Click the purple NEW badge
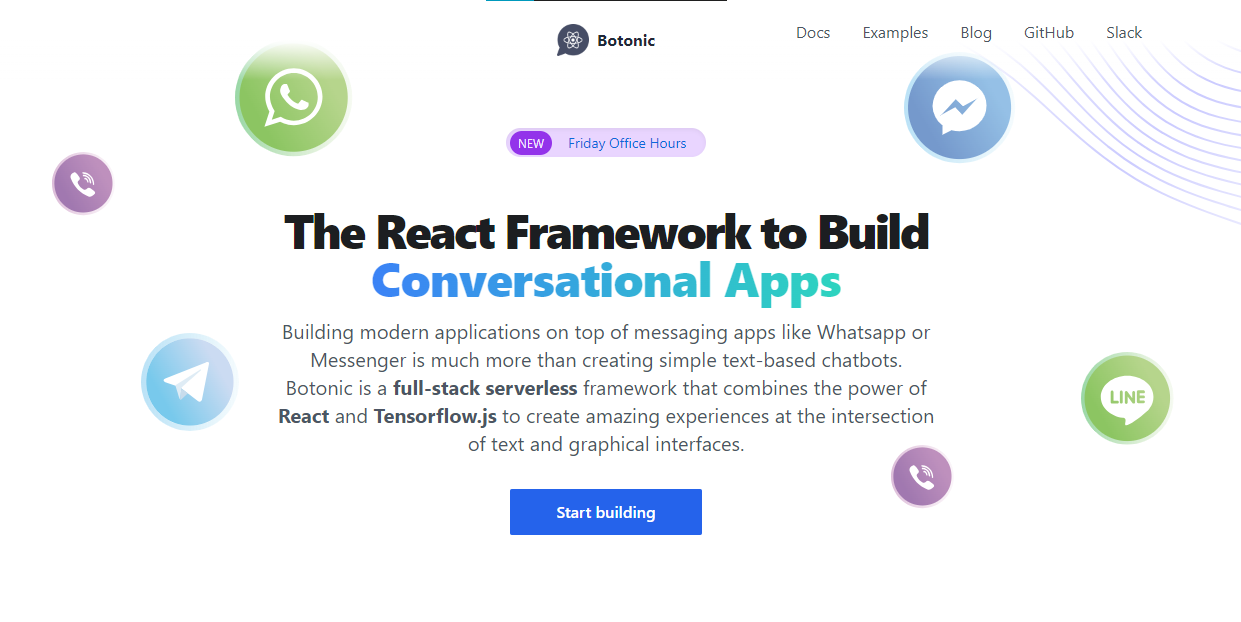Image resolution: width=1241 pixels, height=622 pixels. pos(531,143)
